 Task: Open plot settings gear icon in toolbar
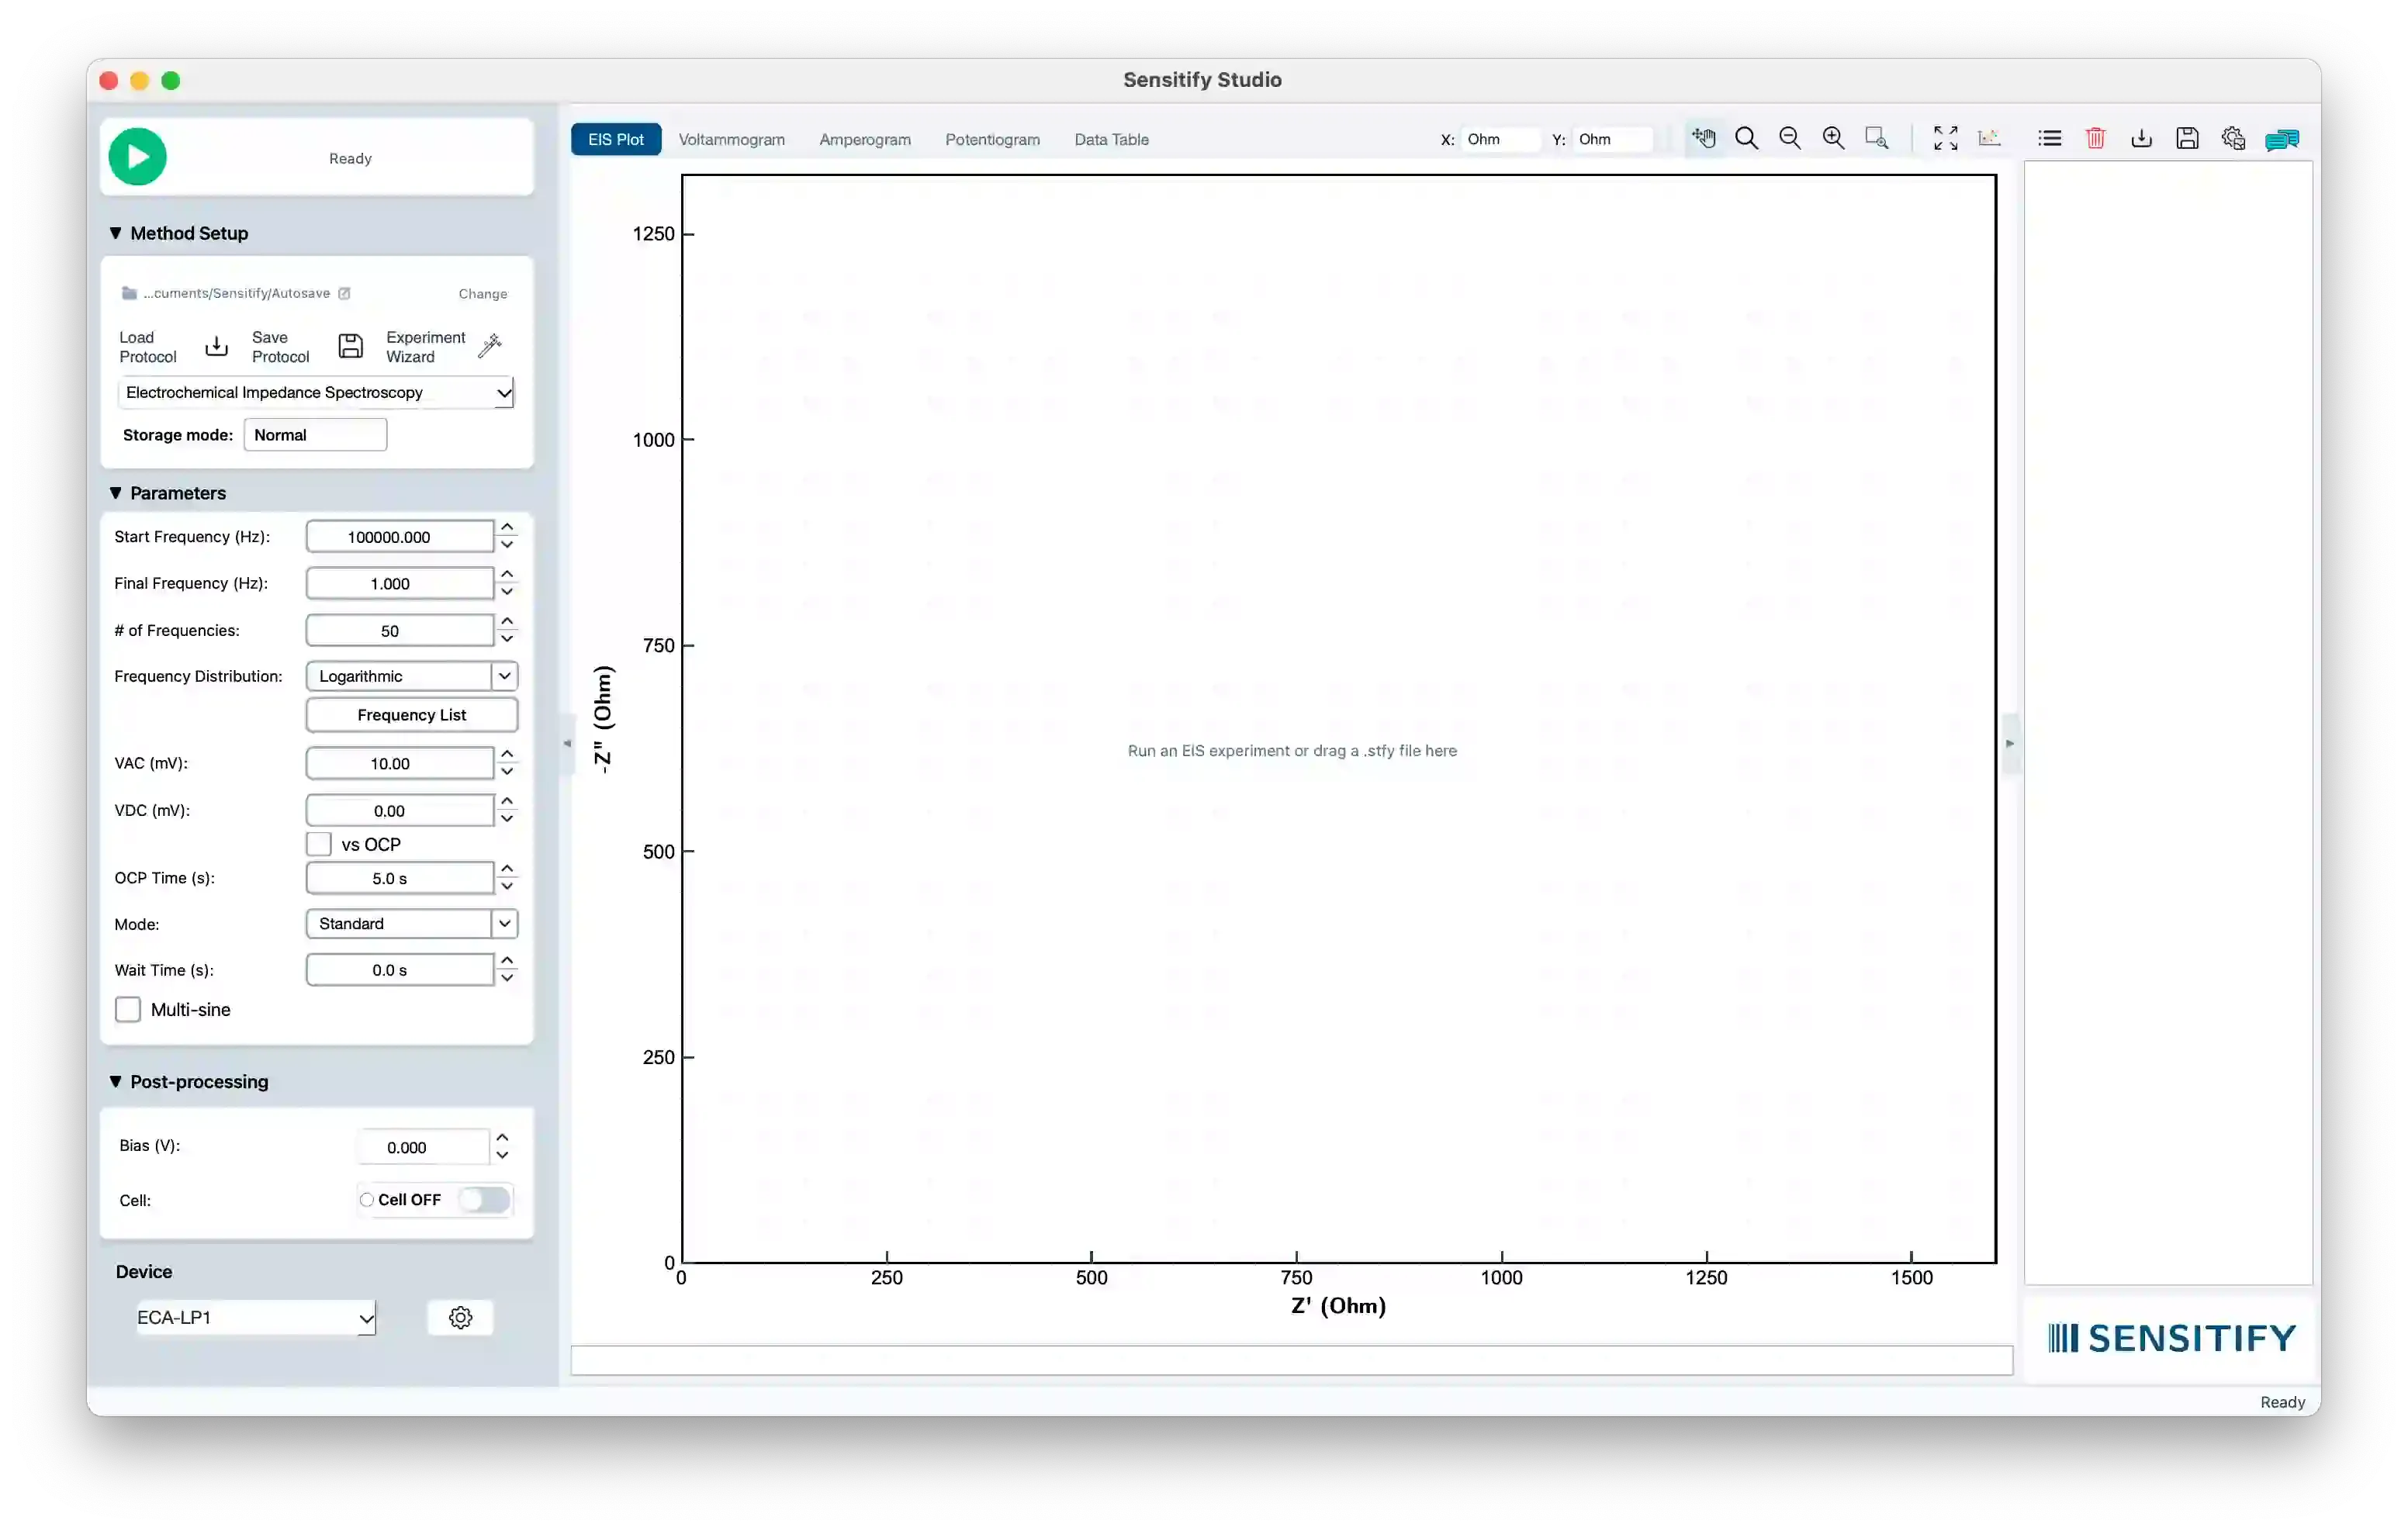click(2233, 139)
